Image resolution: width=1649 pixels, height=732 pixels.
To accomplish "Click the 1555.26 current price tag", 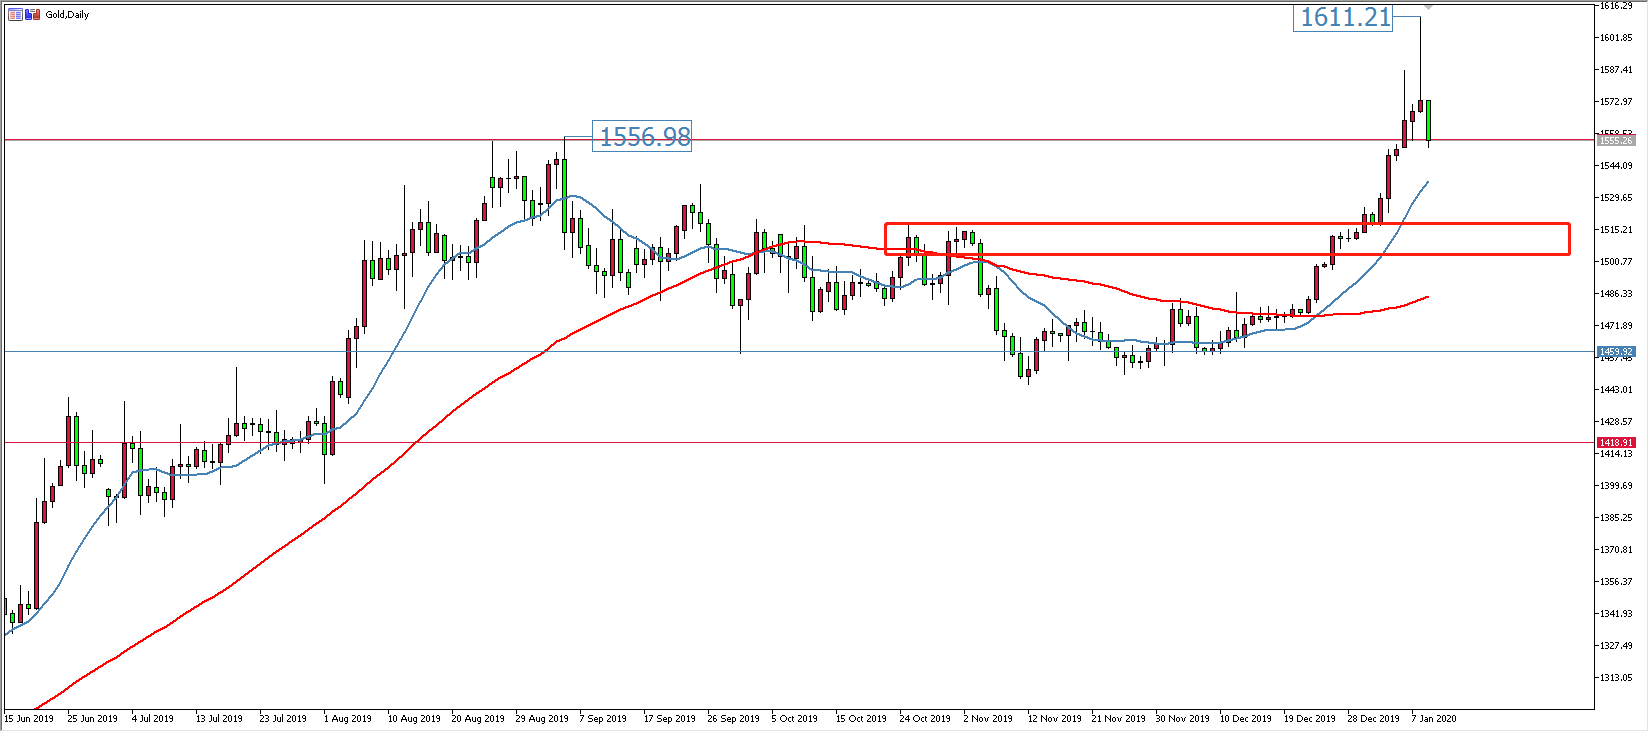I will pos(1616,141).
